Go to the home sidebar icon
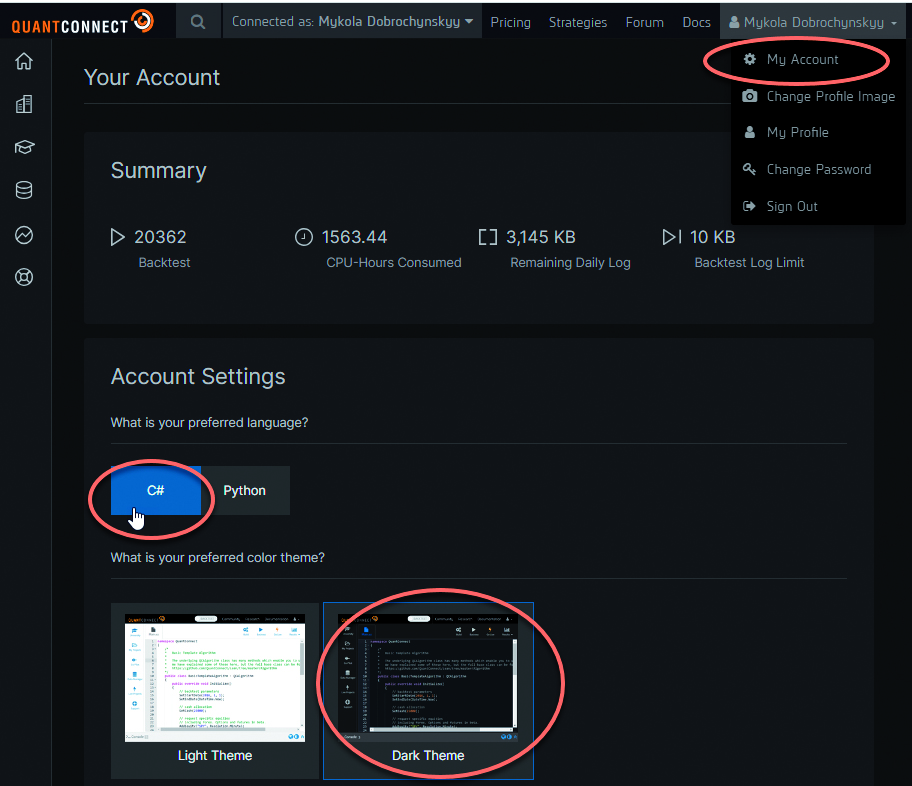This screenshot has width=912, height=786. click(x=24, y=61)
